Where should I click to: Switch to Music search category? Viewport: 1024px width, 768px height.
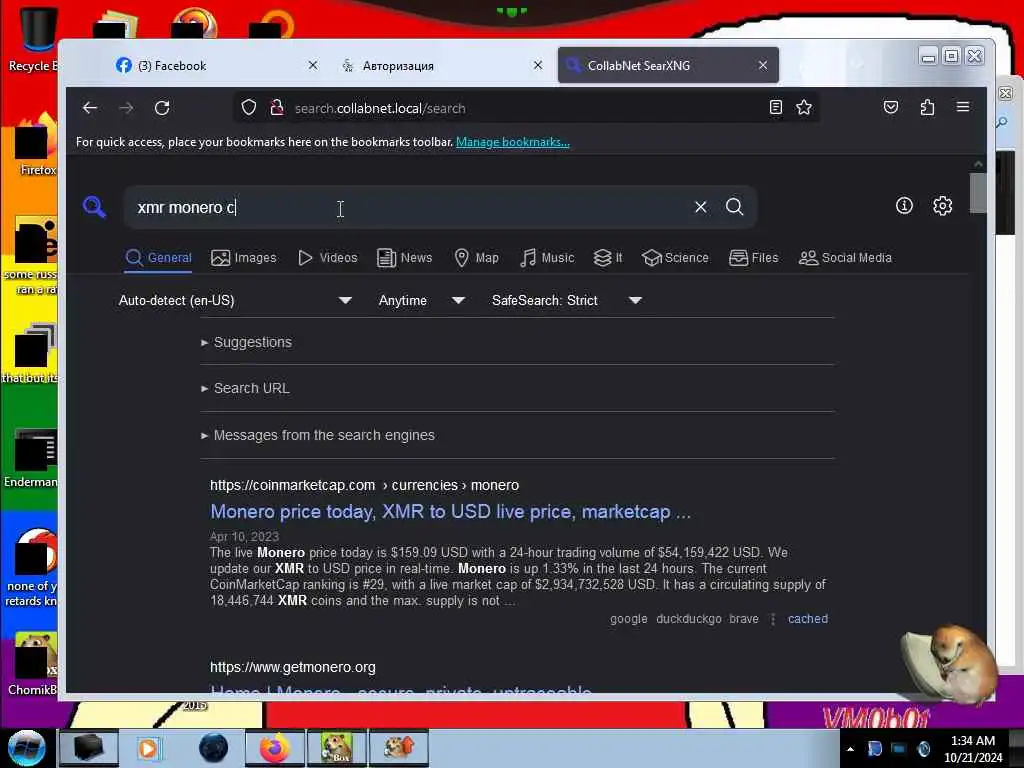(x=547, y=258)
